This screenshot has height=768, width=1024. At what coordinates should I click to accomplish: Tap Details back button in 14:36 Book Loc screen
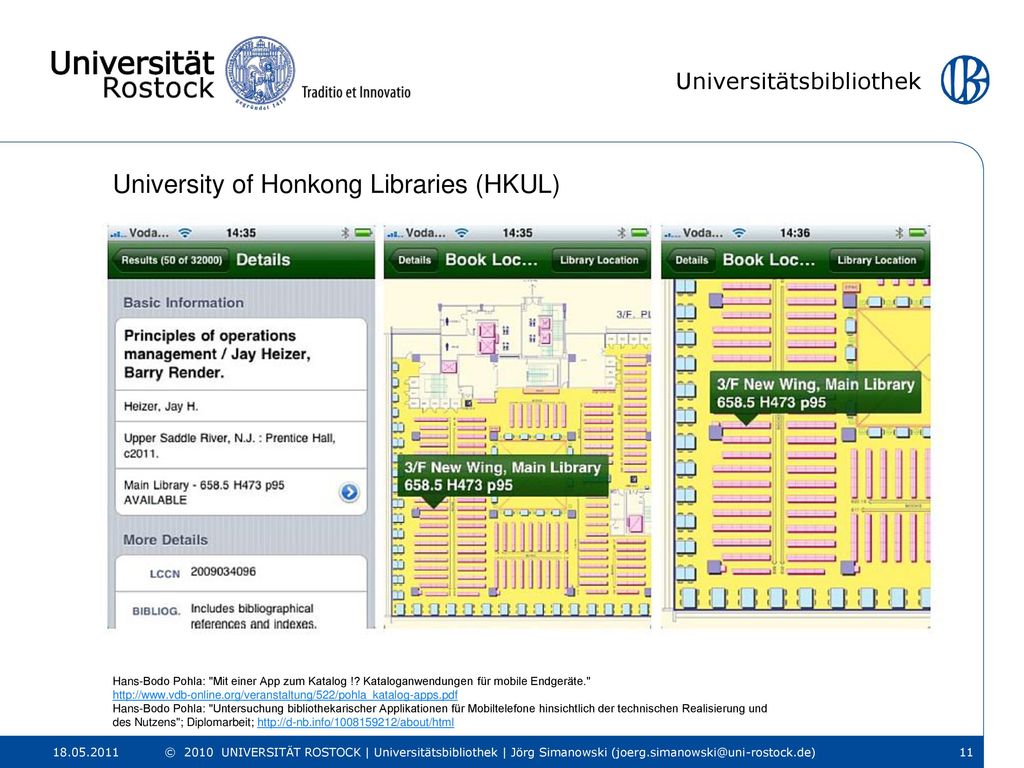pyautogui.click(x=691, y=260)
